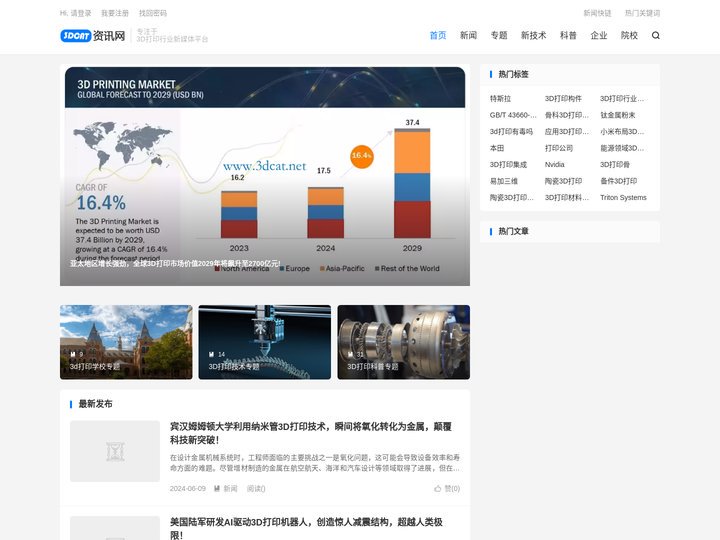
Task: Click the 找回密码 link
Action: click(x=153, y=13)
